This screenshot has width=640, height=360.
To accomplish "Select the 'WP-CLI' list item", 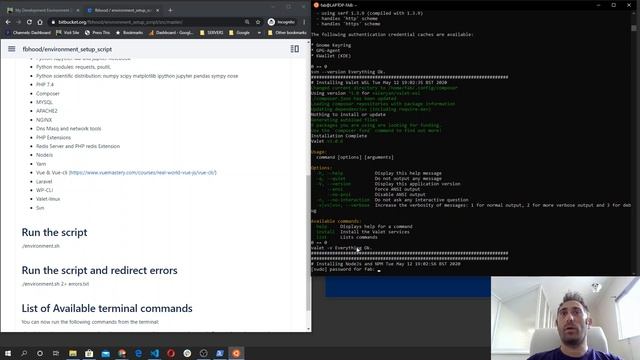I will point(44,190).
